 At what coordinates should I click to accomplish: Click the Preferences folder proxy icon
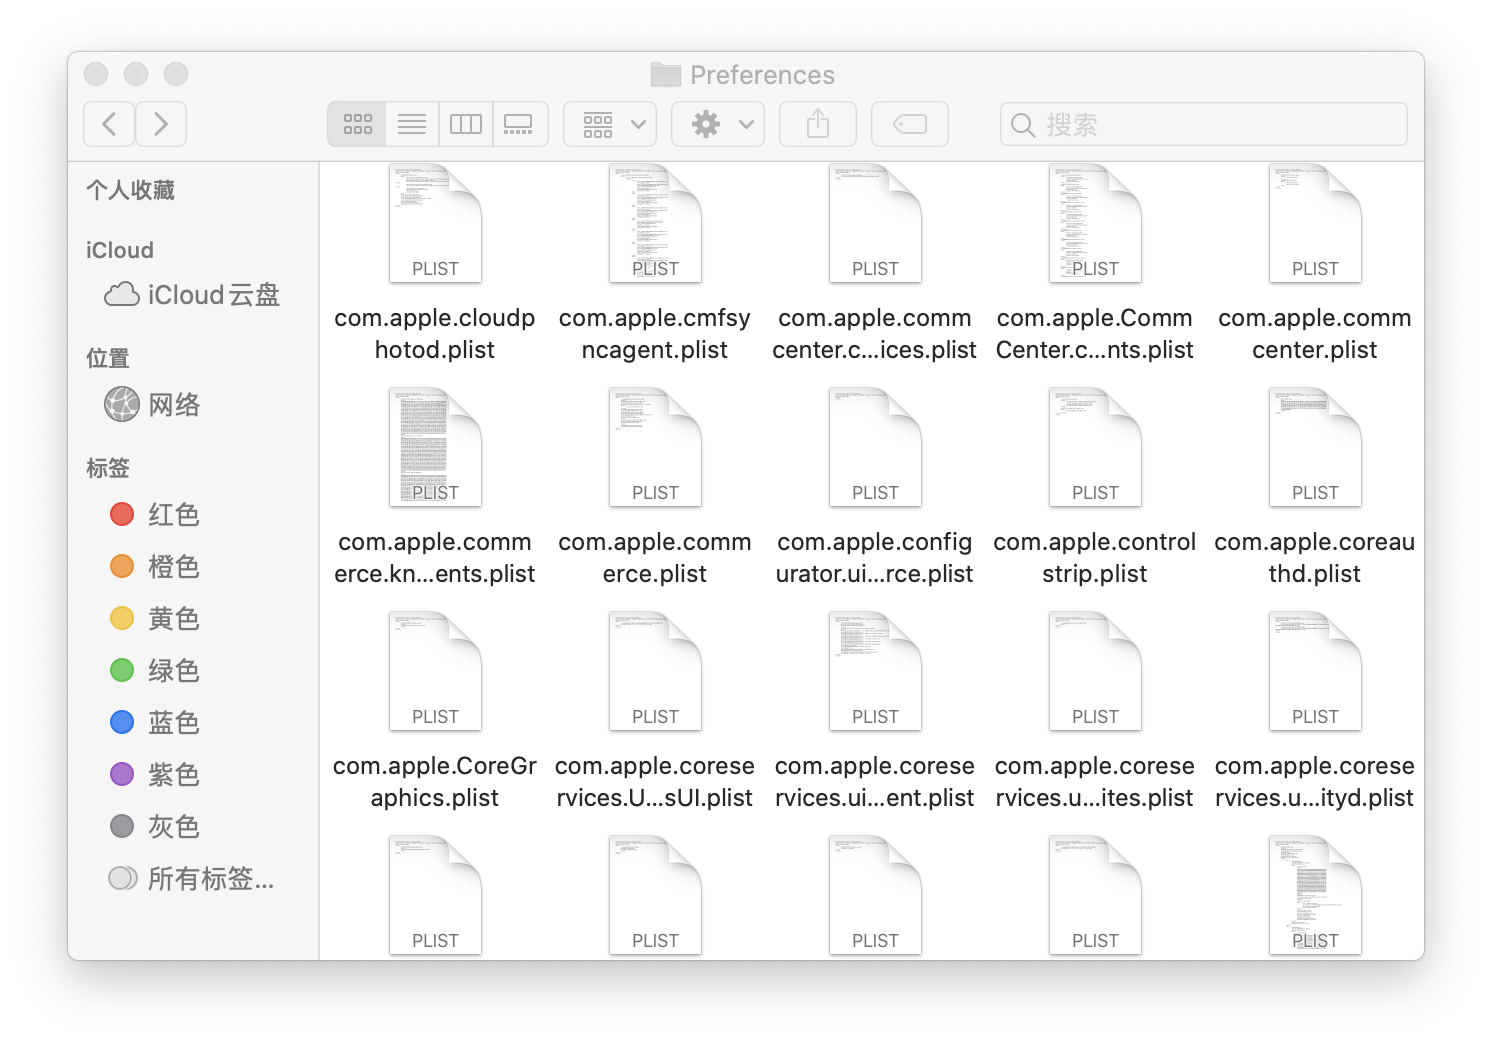[x=666, y=74]
